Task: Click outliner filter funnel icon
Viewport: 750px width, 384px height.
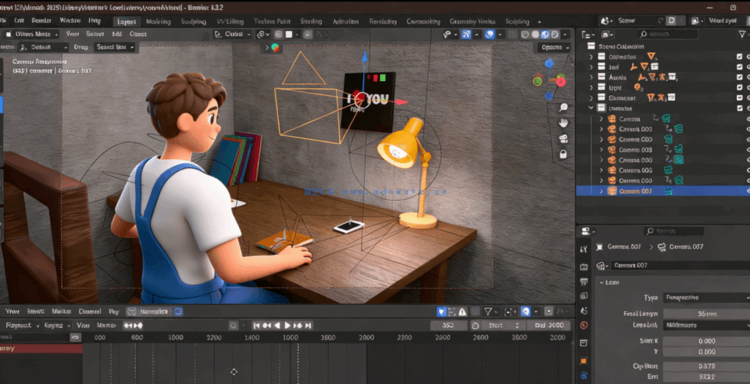Action: click(x=742, y=34)
